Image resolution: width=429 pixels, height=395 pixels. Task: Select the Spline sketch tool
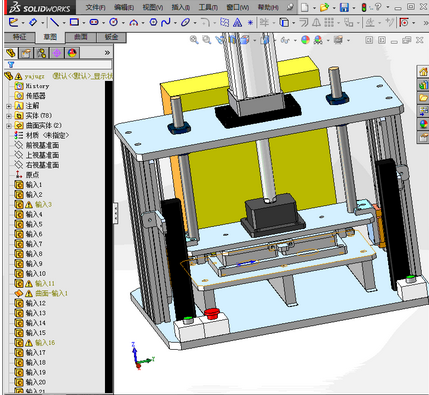click(x=165, y=22)
